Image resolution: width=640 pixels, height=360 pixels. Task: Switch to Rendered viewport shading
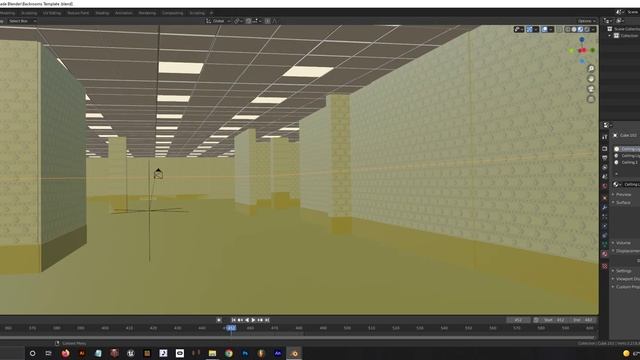pos(587,29)
